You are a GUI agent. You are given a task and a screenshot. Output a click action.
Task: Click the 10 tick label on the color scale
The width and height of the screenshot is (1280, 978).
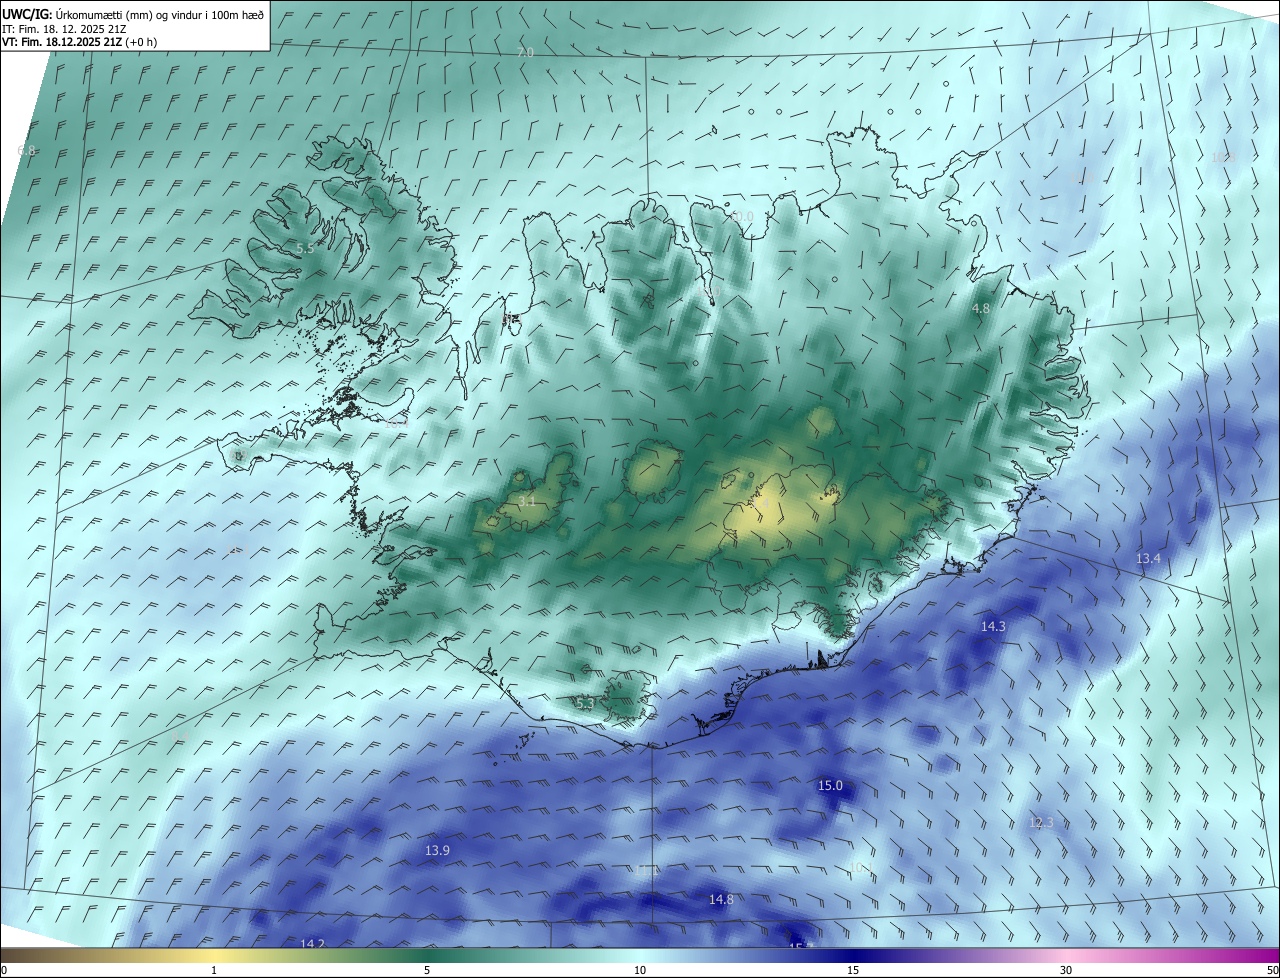tap(640, 970)
